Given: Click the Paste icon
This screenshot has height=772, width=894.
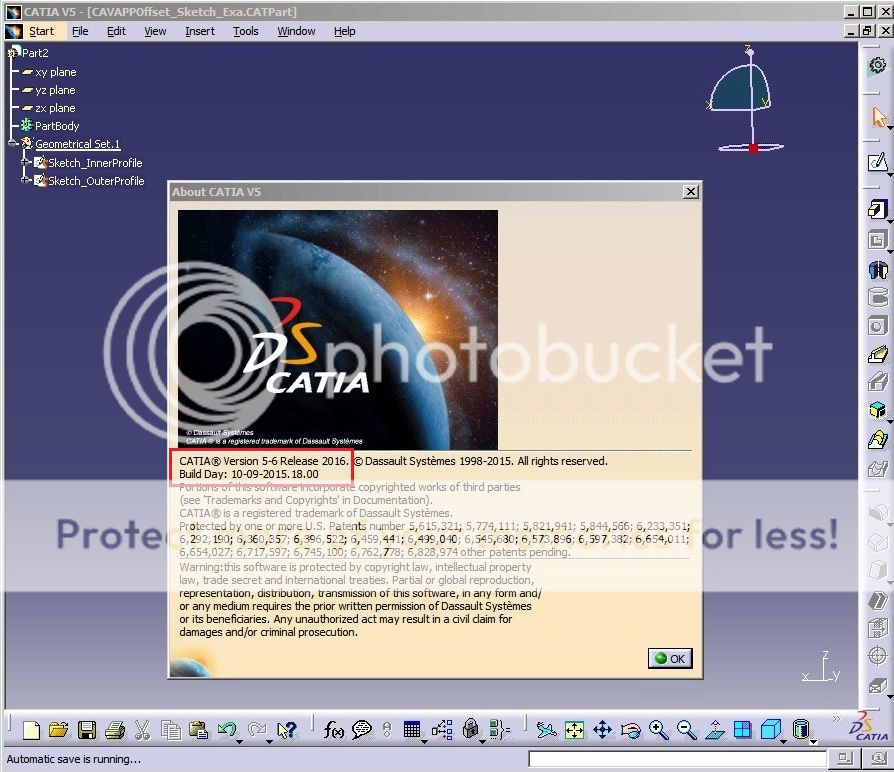Looking at the screenshot, I should coord(199,730).
